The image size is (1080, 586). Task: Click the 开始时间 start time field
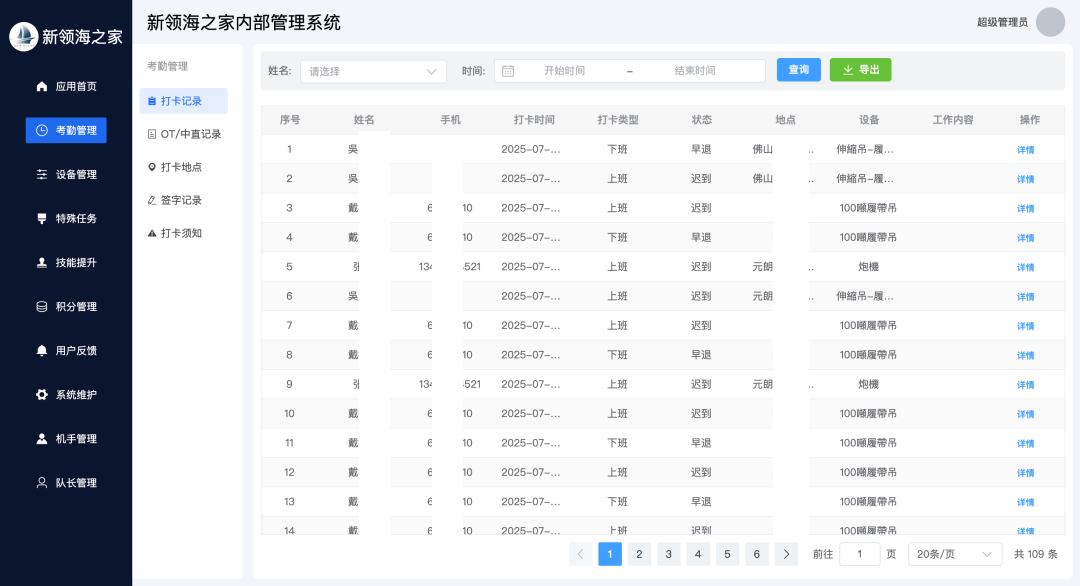point(564,71)
